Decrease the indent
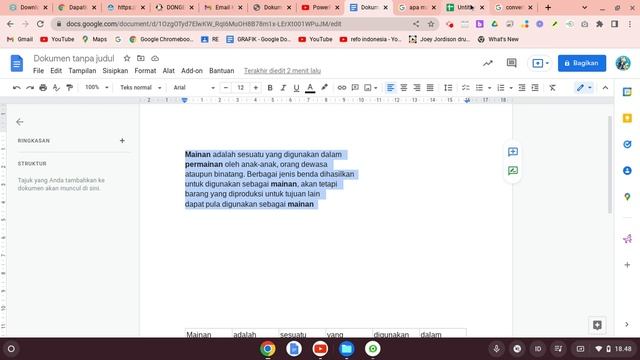 coord(522,87)
